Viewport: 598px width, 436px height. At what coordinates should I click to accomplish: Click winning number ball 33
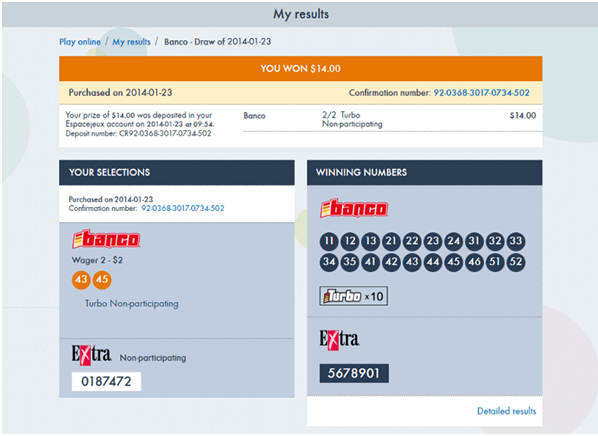(x=516, y=241)
